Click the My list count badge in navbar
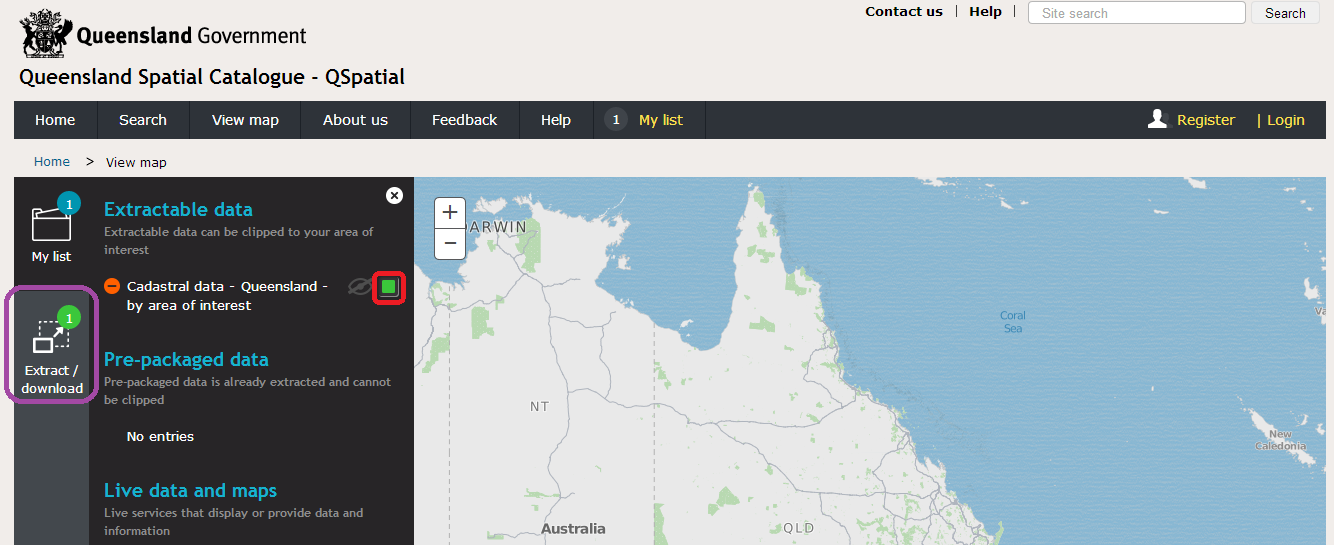 click(616, 120)
